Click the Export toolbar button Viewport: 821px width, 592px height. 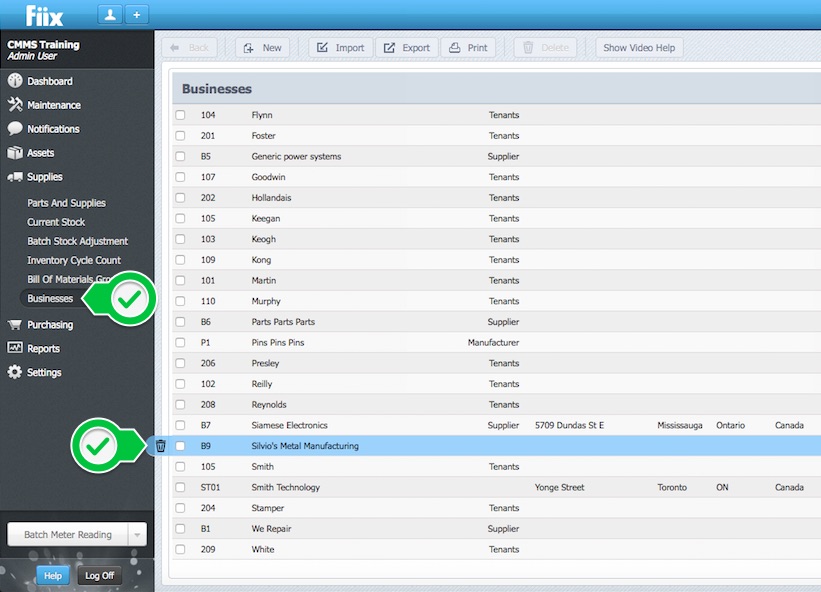point(407,48)
